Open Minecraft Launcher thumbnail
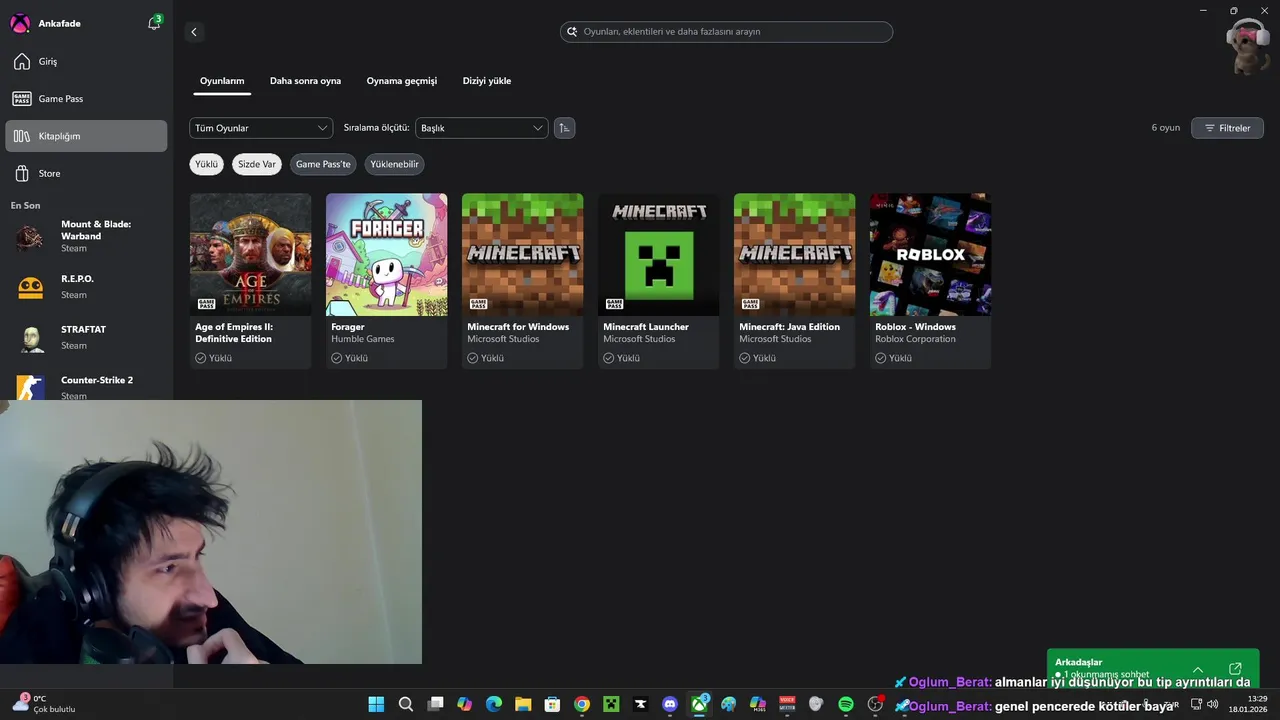Viewport: 1280px width, 720px height. 659,254
